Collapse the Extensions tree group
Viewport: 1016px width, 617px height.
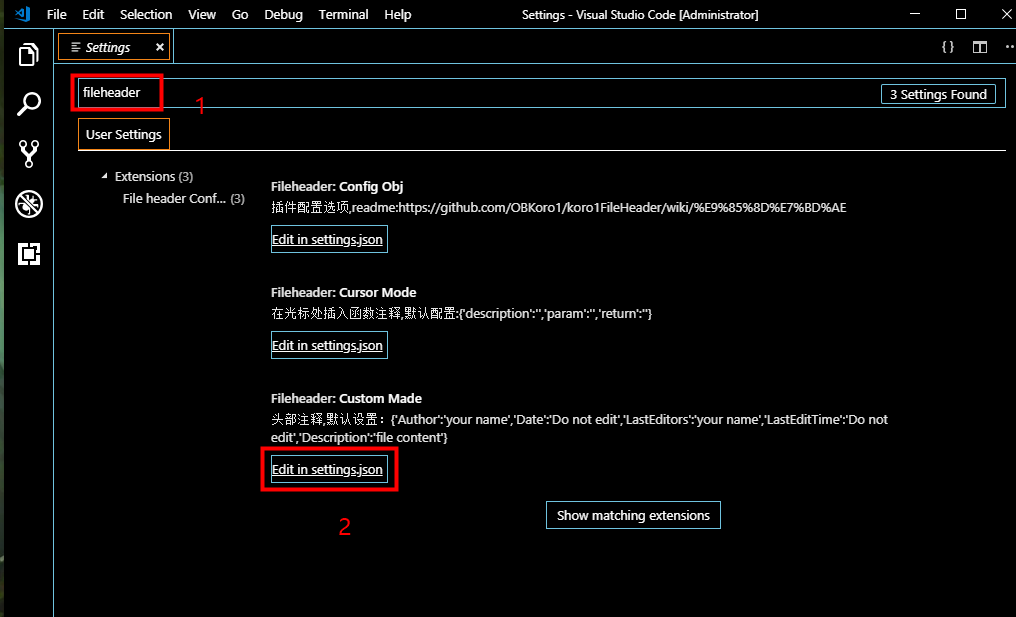104,176
